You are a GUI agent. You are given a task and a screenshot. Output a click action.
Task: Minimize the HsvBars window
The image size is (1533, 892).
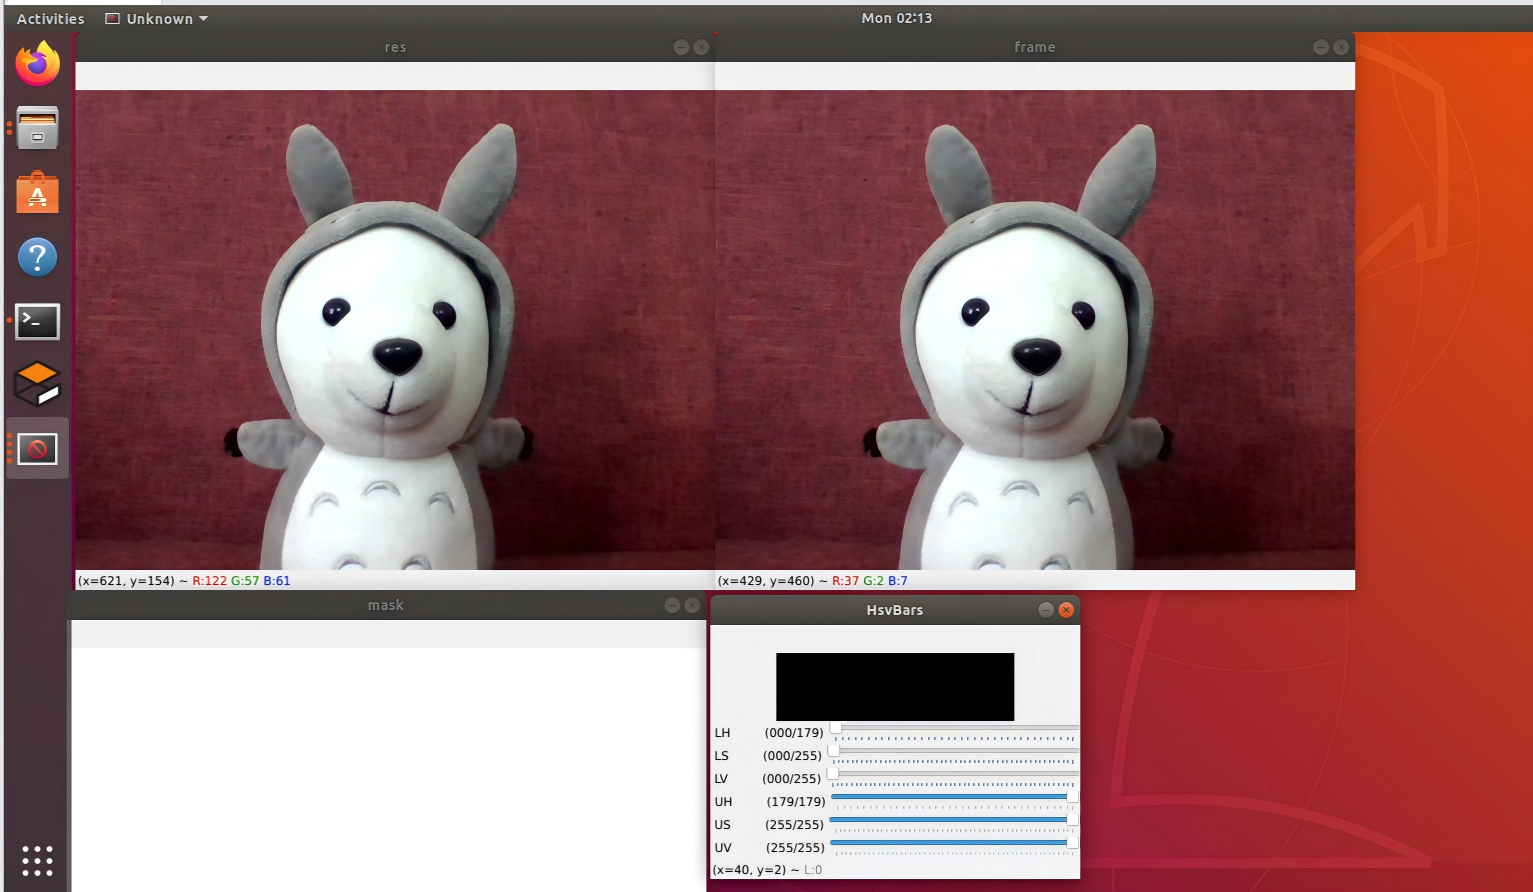(x=1046, y=610)
